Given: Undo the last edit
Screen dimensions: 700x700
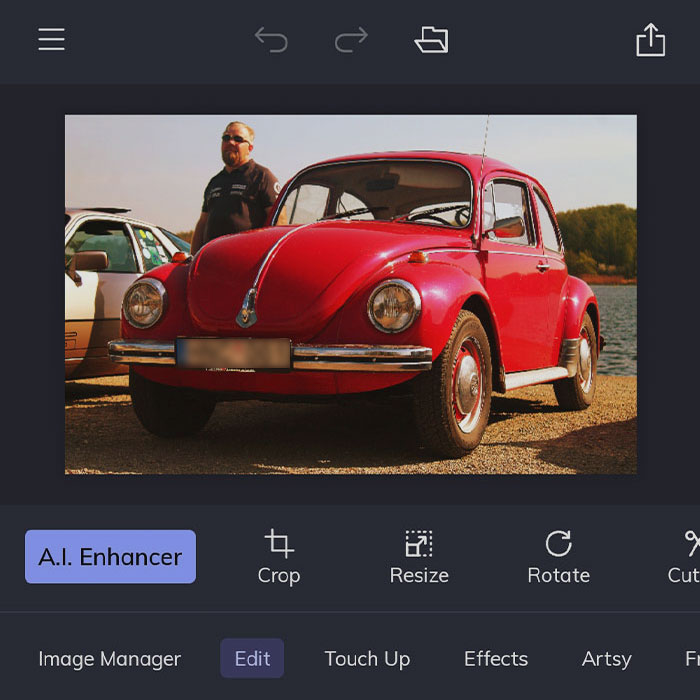Looking at the screenshot, I should (271, 40).
